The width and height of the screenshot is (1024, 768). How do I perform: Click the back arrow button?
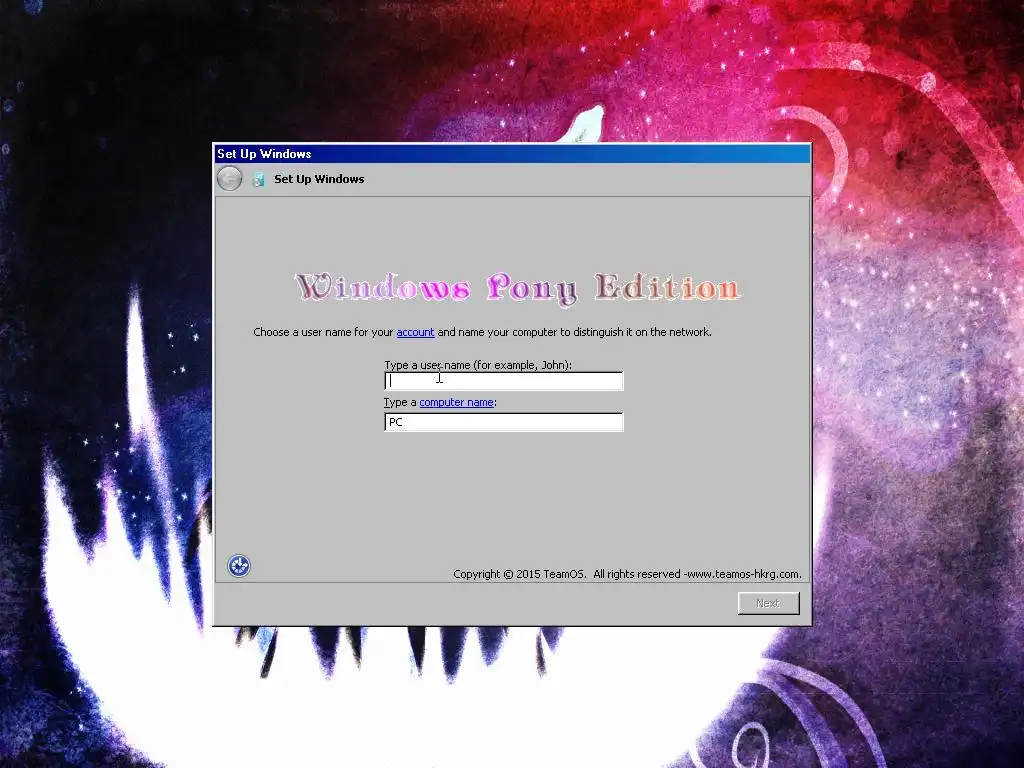229,178
